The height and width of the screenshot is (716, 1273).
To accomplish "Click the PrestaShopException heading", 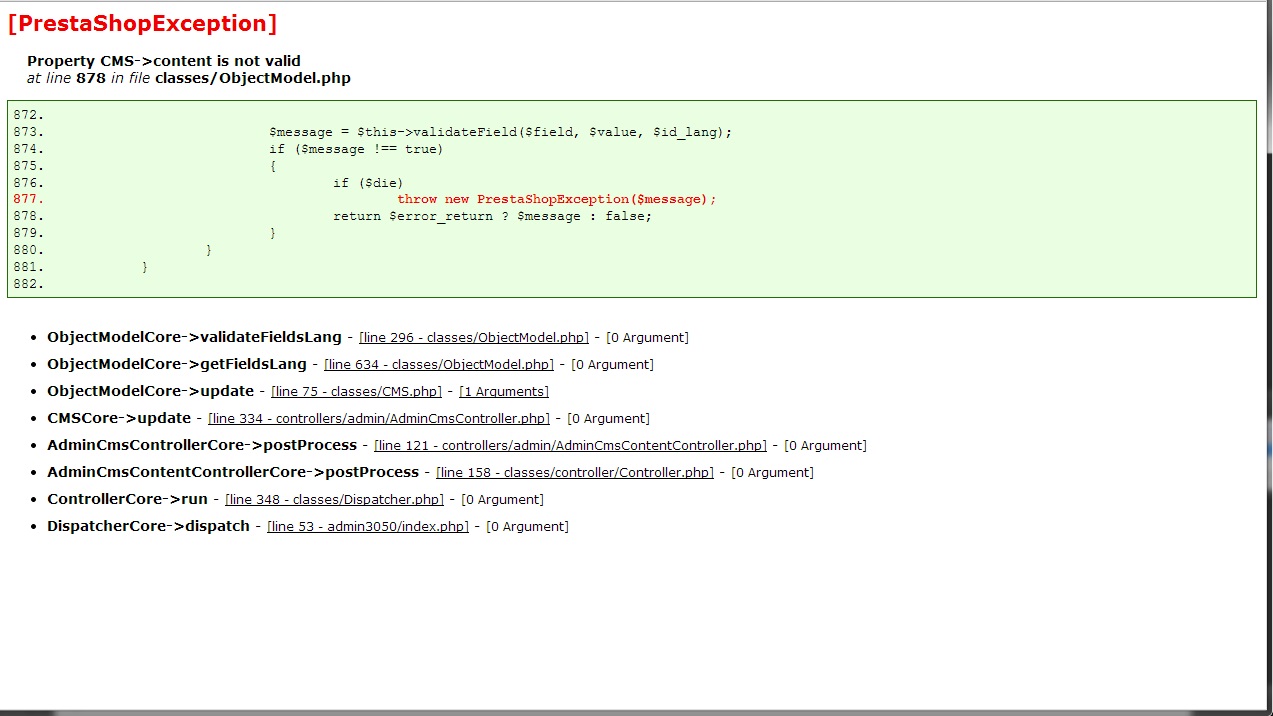I will point(142,23).
